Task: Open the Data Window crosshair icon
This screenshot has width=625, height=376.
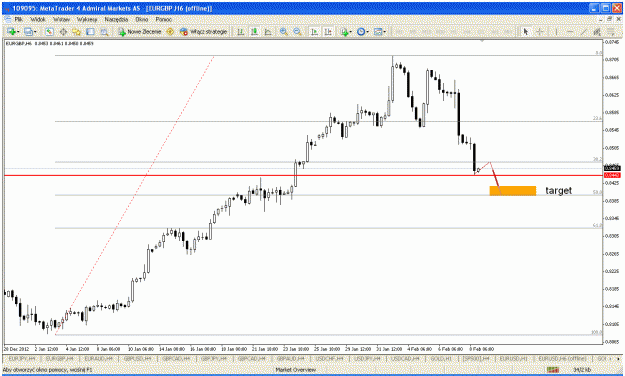Action: click(x=63, y=31)
